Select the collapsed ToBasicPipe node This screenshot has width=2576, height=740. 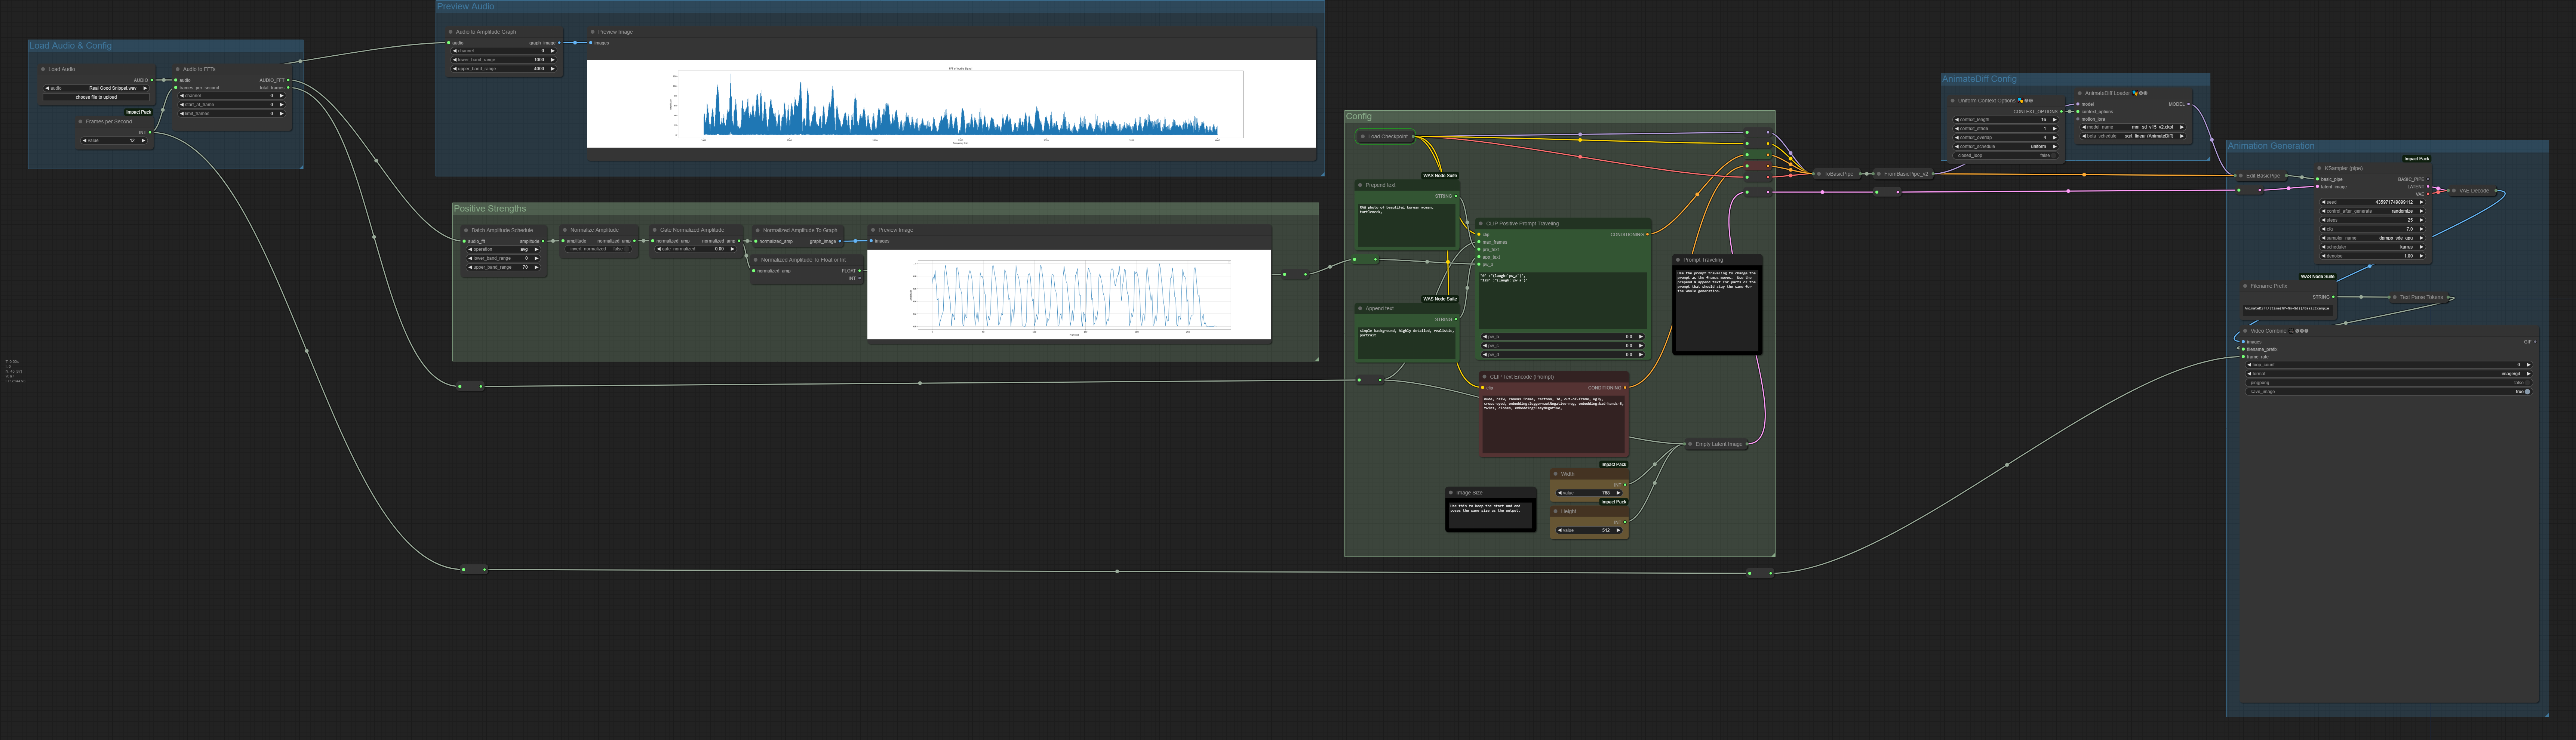[x=1837, y=174]
